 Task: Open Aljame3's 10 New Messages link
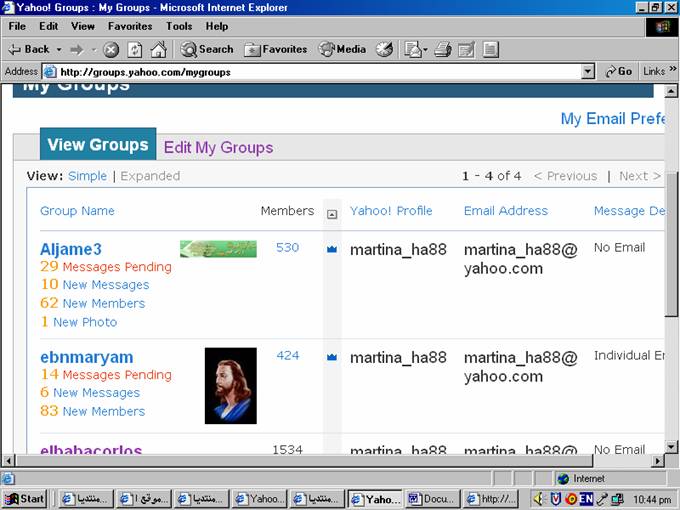tap(95, 284)
